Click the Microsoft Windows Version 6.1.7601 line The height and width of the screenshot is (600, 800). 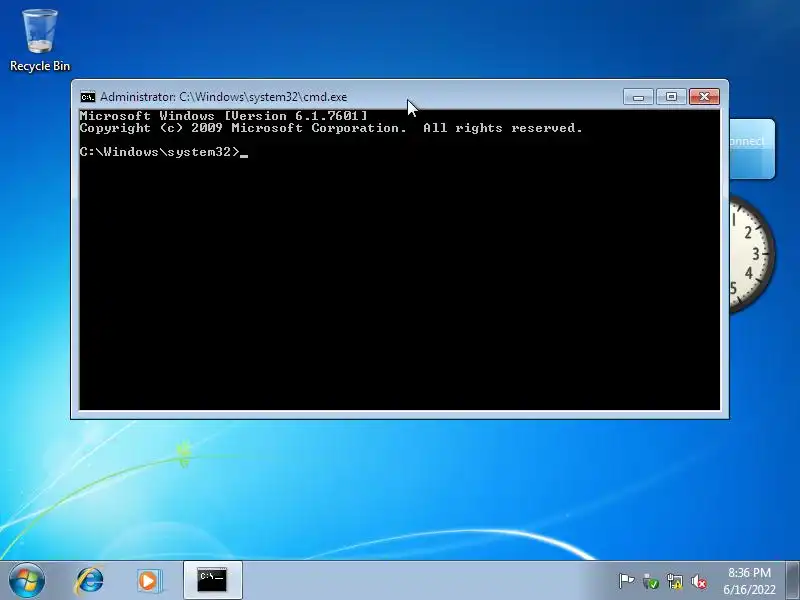223,116
